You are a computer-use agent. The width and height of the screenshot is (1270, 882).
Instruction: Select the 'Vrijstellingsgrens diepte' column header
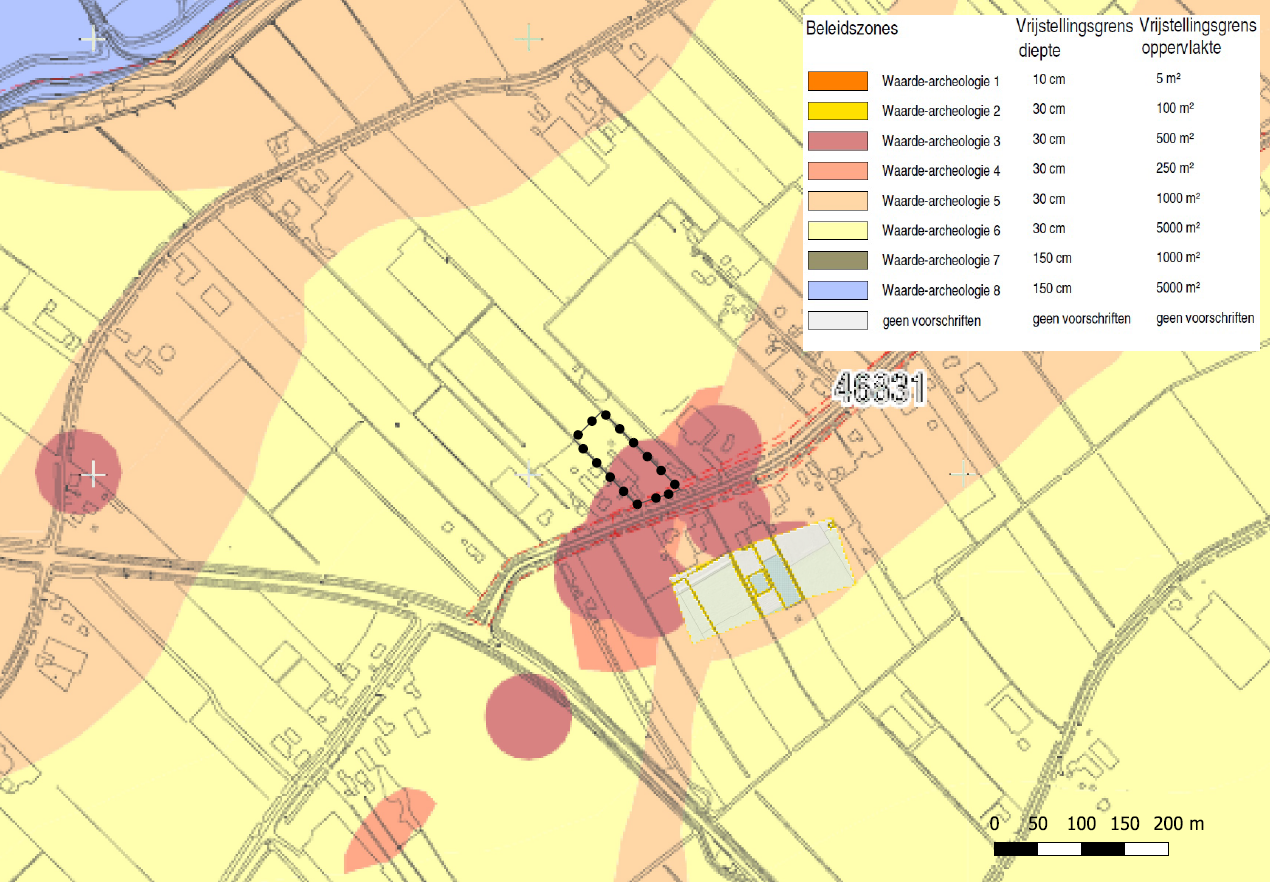point(1073,37)
